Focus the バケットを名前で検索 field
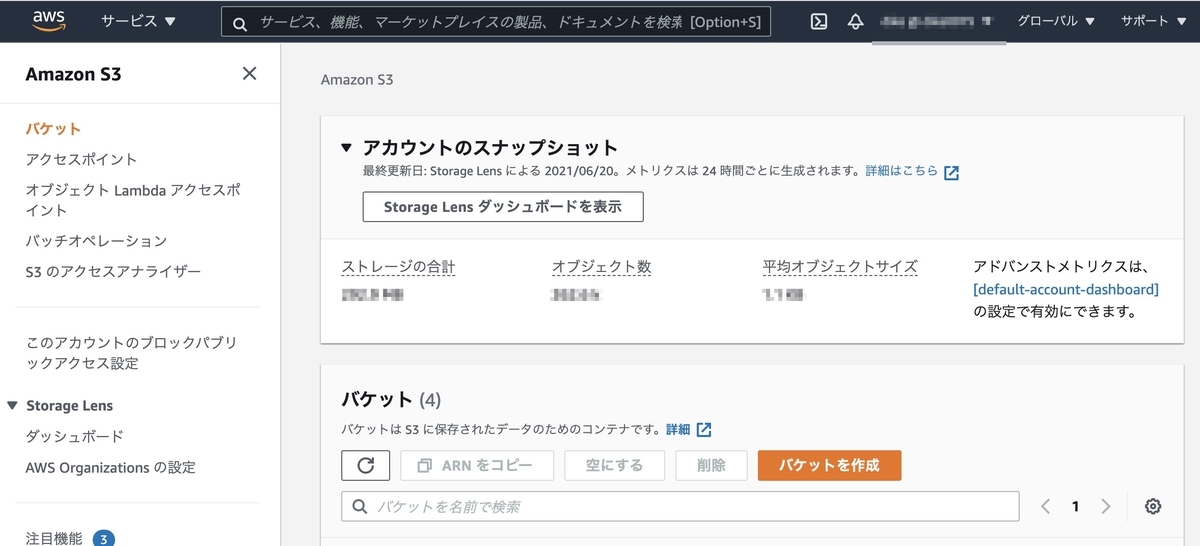The image size is (1200, 546). pyautogui.click(x=680, y=506)
